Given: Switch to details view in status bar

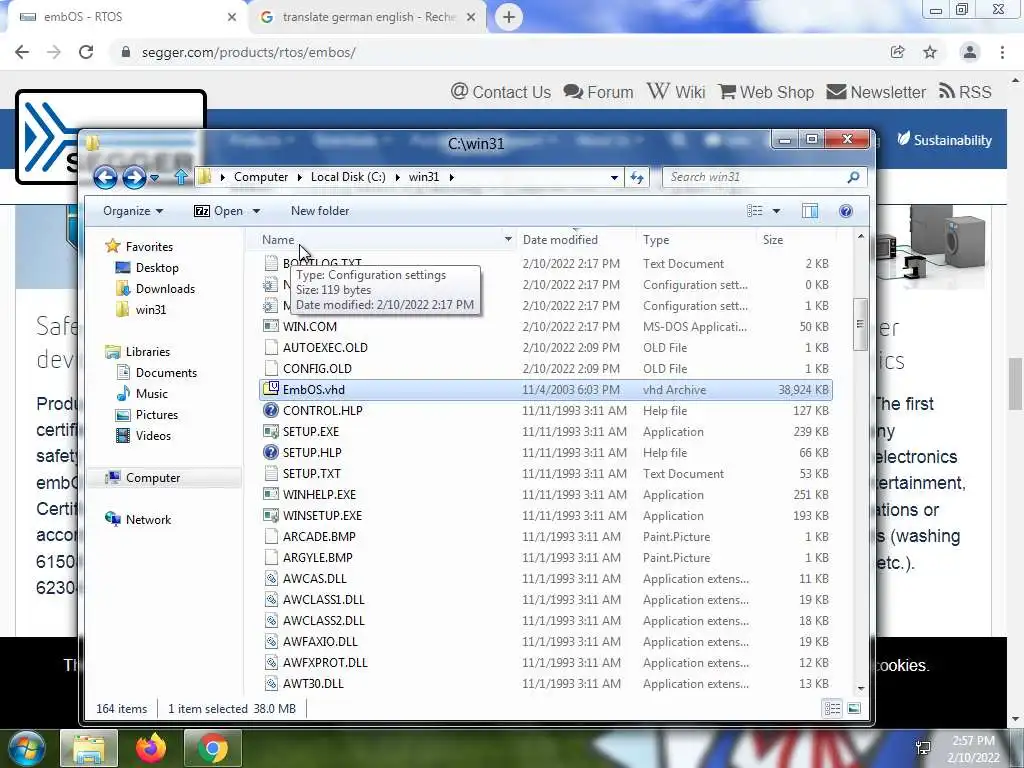Looking at the screenshot, I should click(x=832, y=709).
